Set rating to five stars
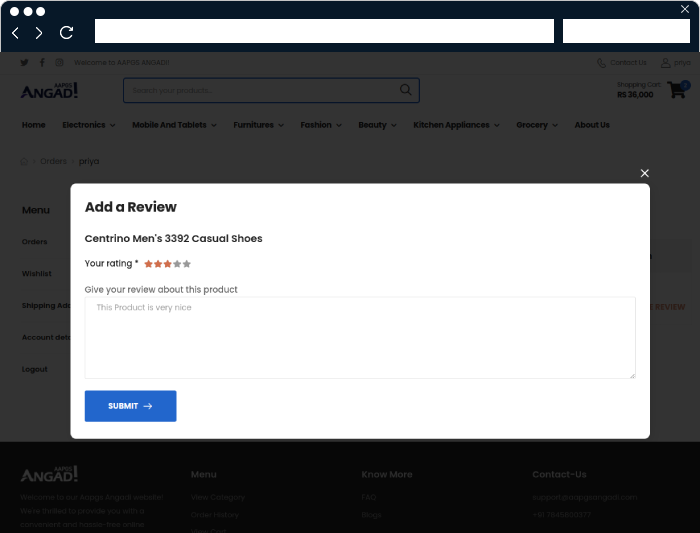Viewport: 700px width, 533px height. (187, 264)
